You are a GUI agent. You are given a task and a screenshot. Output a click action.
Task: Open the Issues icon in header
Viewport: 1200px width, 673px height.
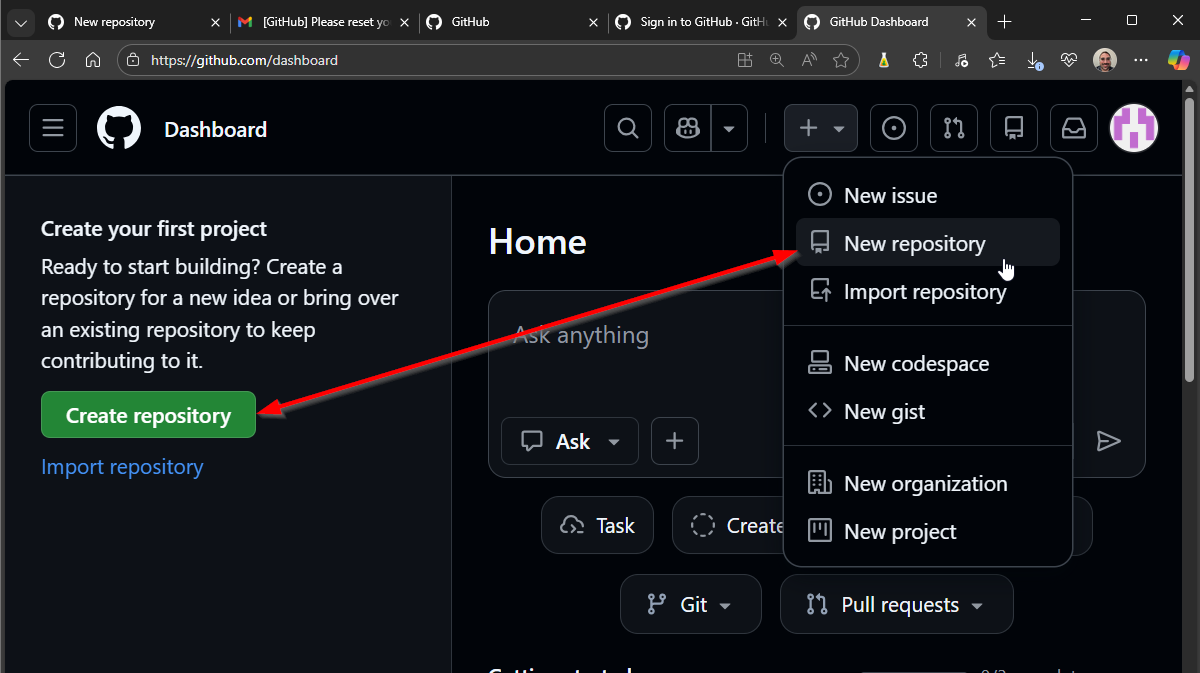tap(894, 128)
